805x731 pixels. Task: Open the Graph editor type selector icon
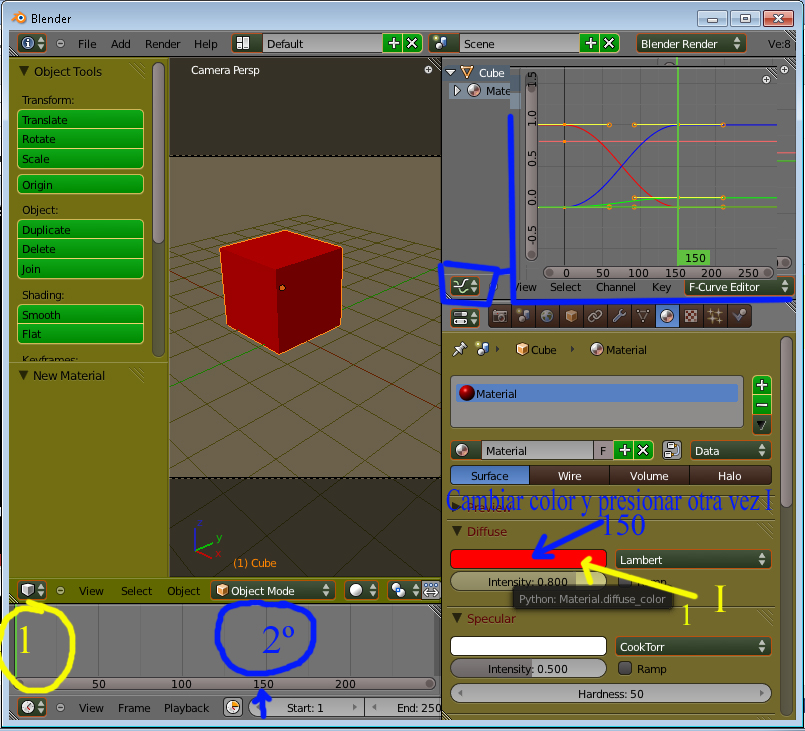[465, 286]
